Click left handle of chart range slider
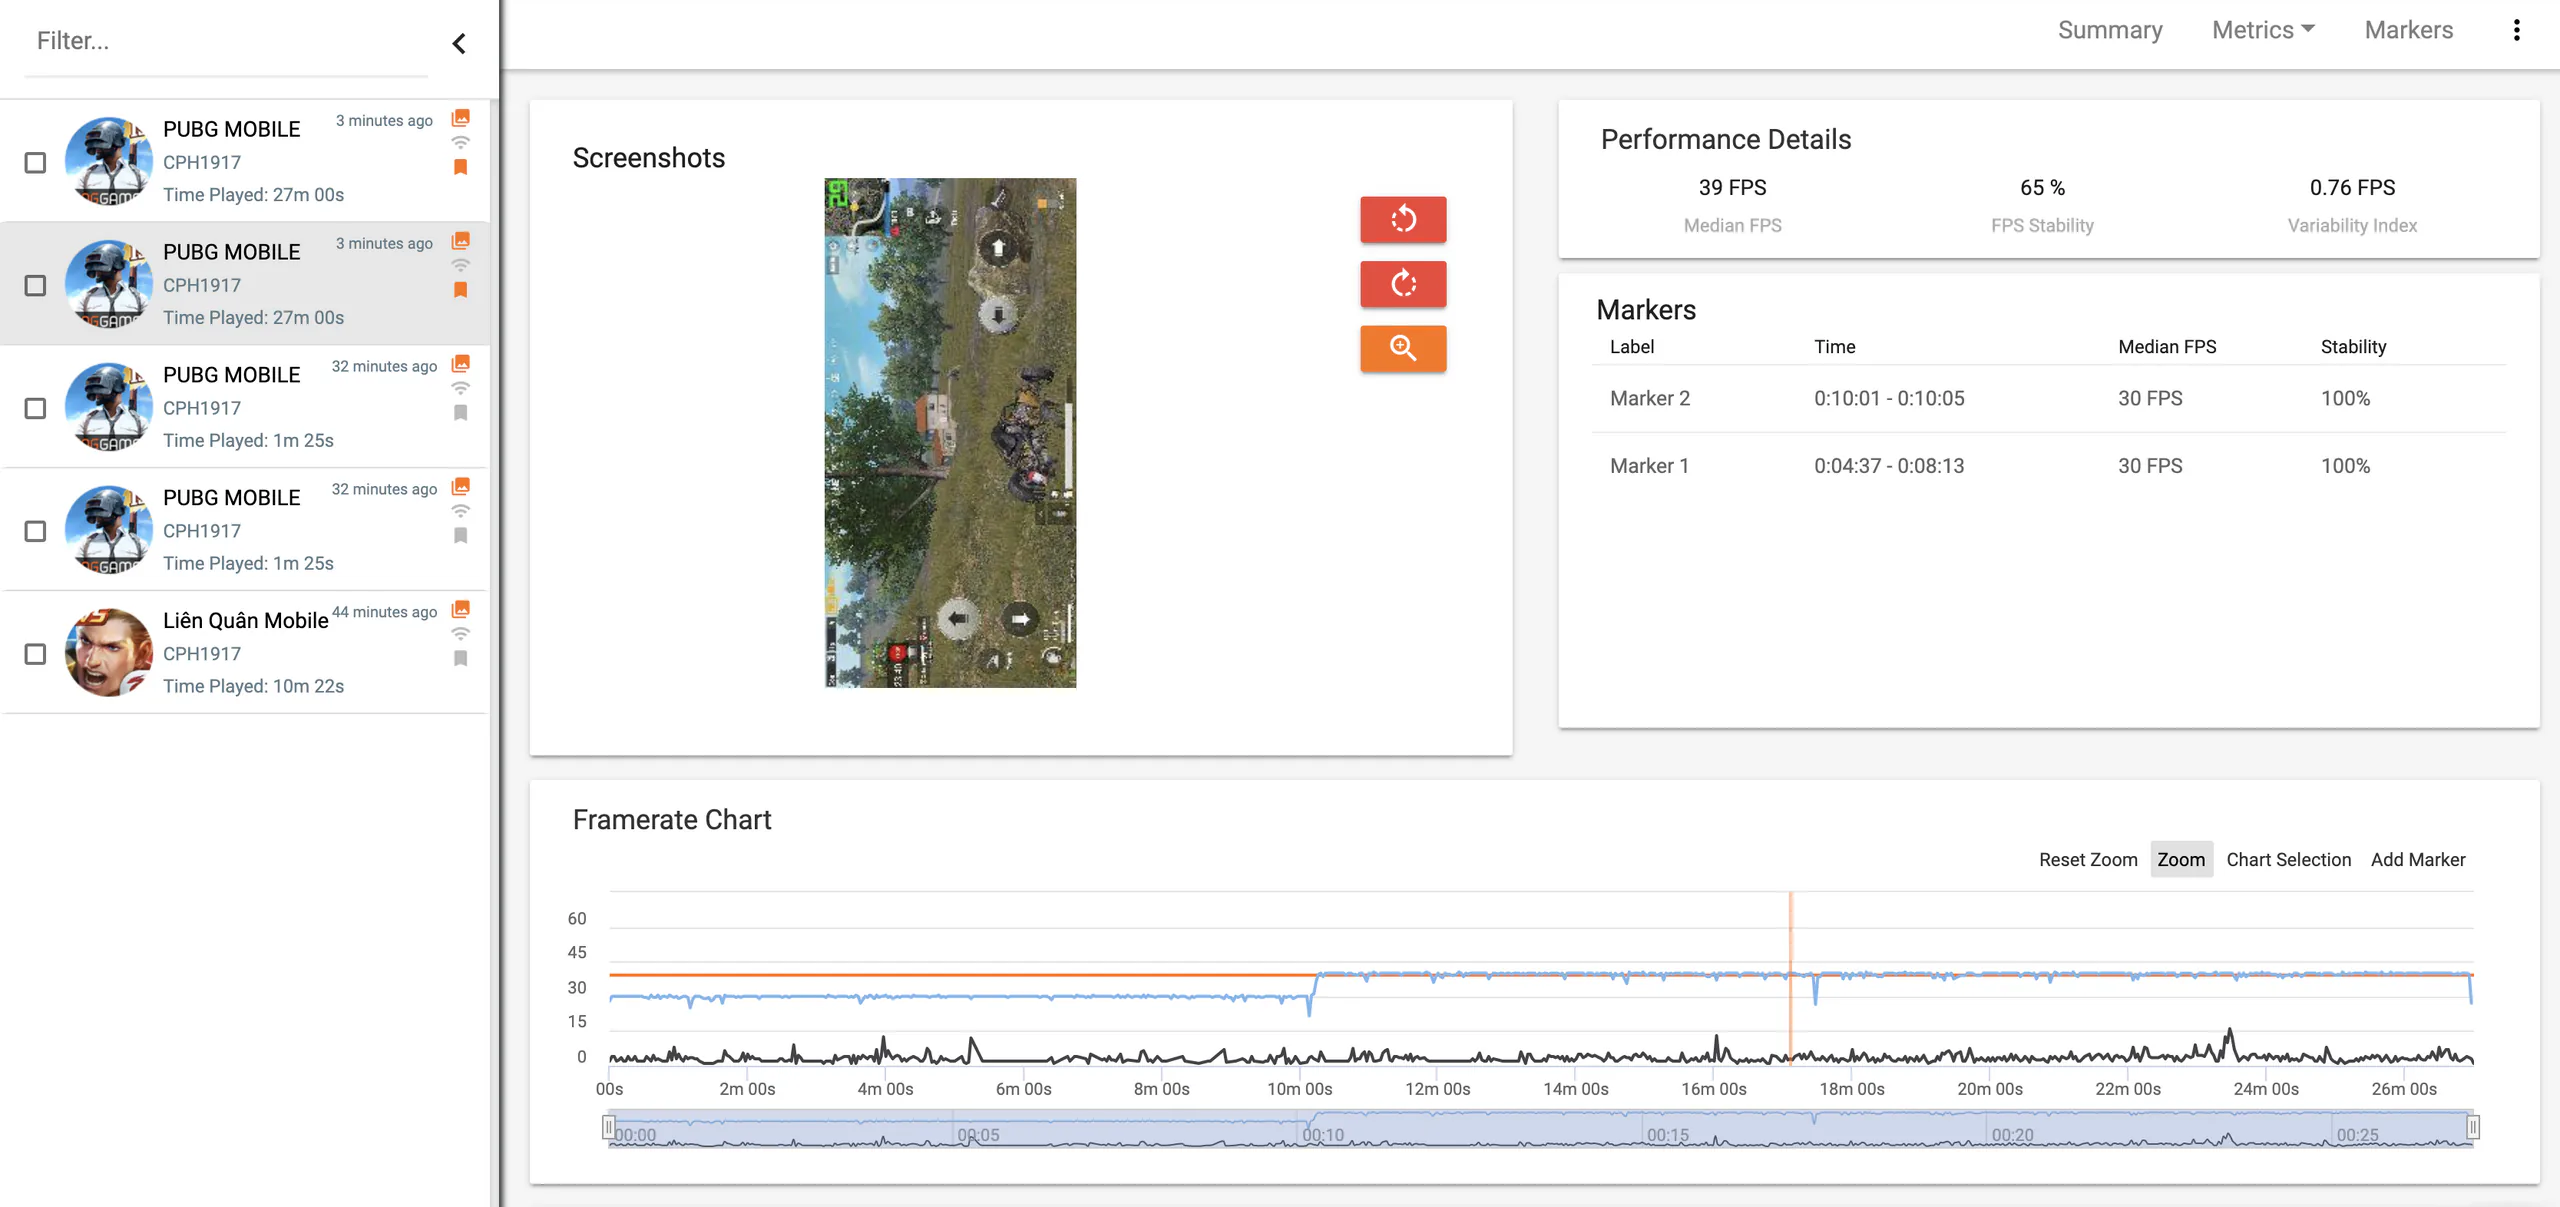 [608, 1128]
